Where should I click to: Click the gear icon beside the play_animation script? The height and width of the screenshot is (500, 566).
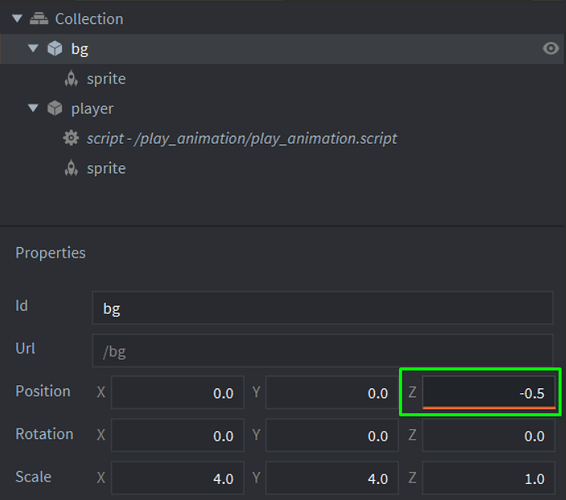point(71,138)
